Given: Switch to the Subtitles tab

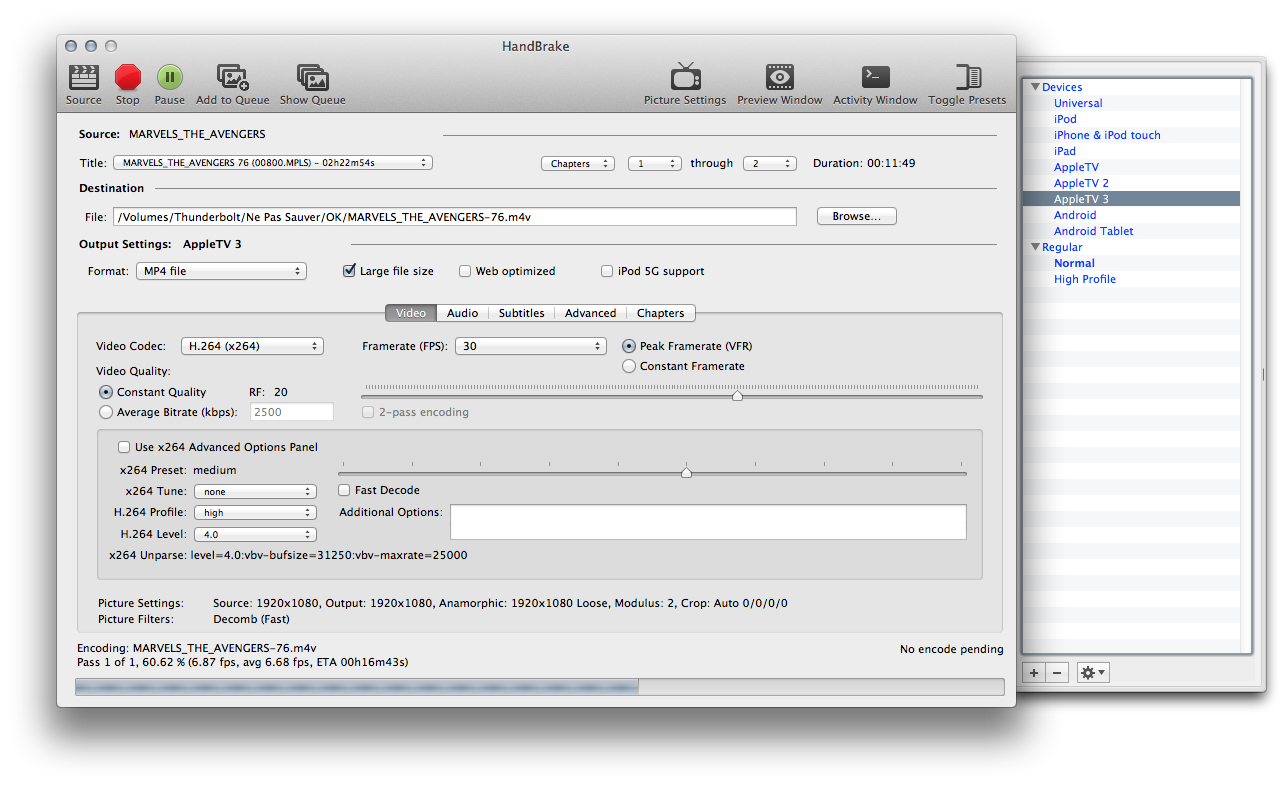Looking at the screenshot, I should (x=521, y=313).
